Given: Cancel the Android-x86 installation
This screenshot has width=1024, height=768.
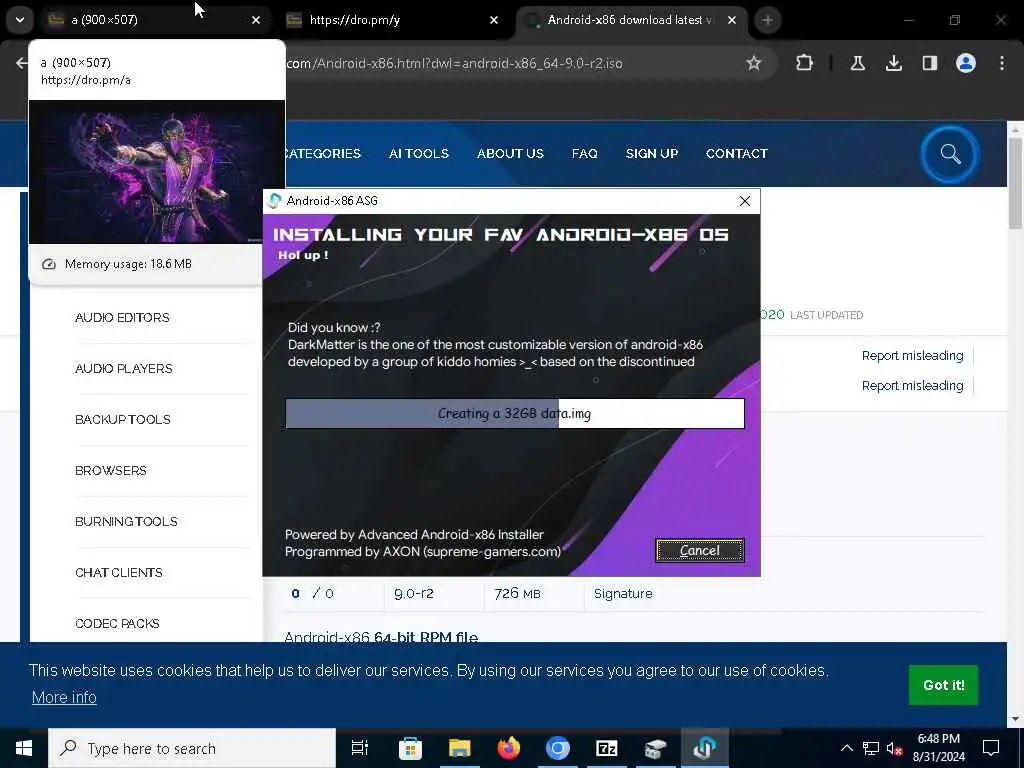Looking at the screenshot, I should coord(699,551).
